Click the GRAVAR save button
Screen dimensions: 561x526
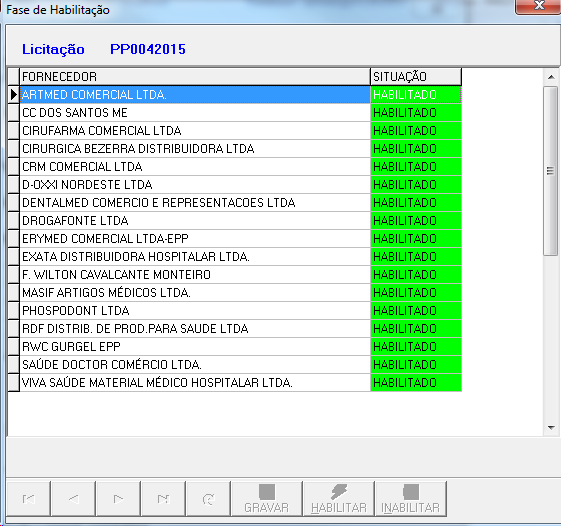pos(267,498)
